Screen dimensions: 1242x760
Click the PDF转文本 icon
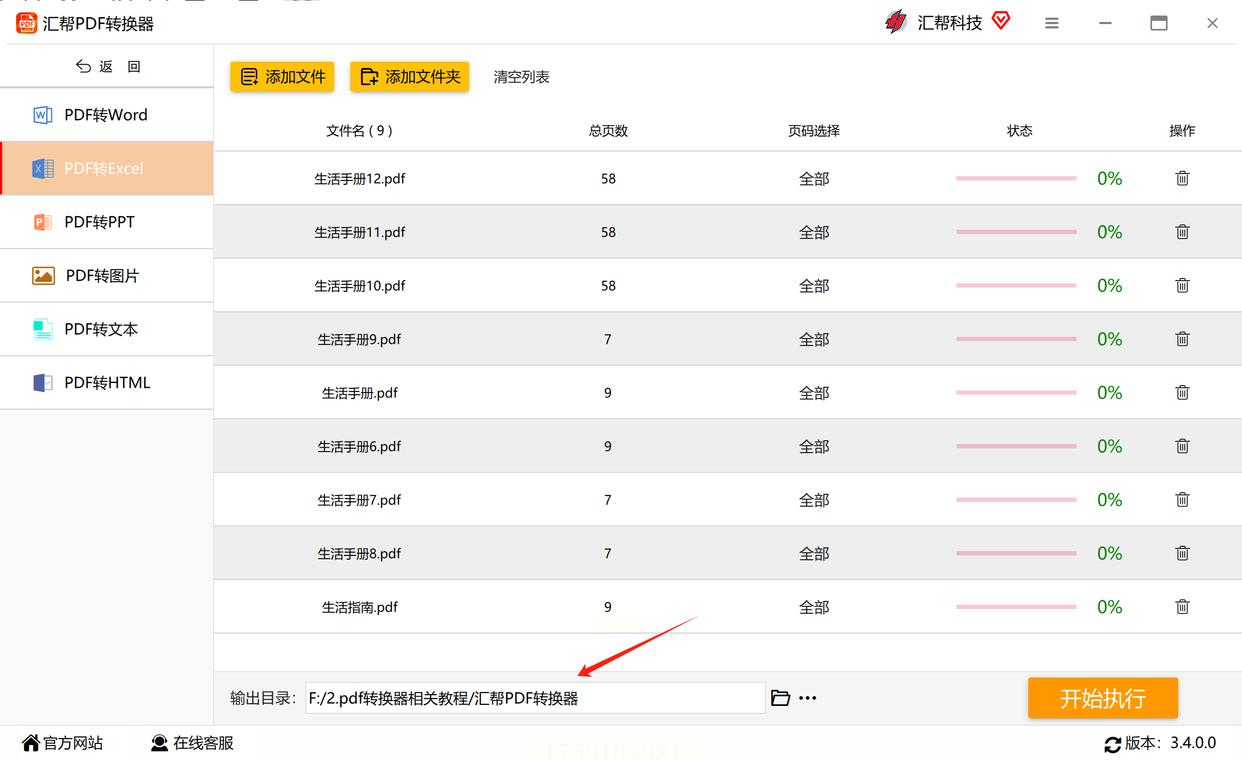click(x=43, y=329)
